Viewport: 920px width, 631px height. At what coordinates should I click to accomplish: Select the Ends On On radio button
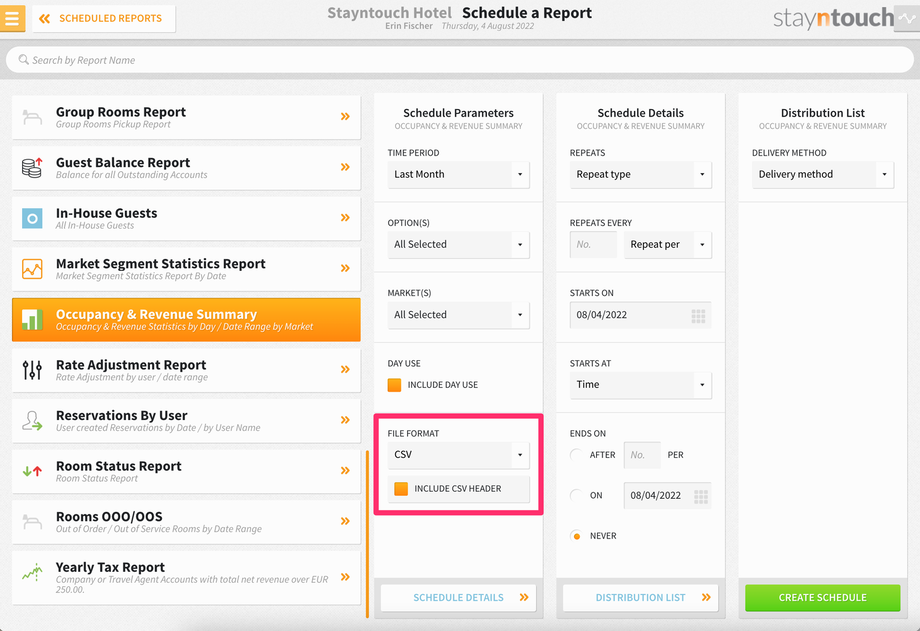(576, 495)
